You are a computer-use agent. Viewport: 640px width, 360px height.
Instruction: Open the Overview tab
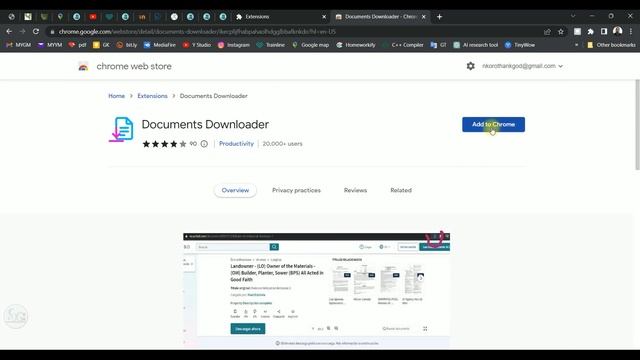tap(235, 190)
